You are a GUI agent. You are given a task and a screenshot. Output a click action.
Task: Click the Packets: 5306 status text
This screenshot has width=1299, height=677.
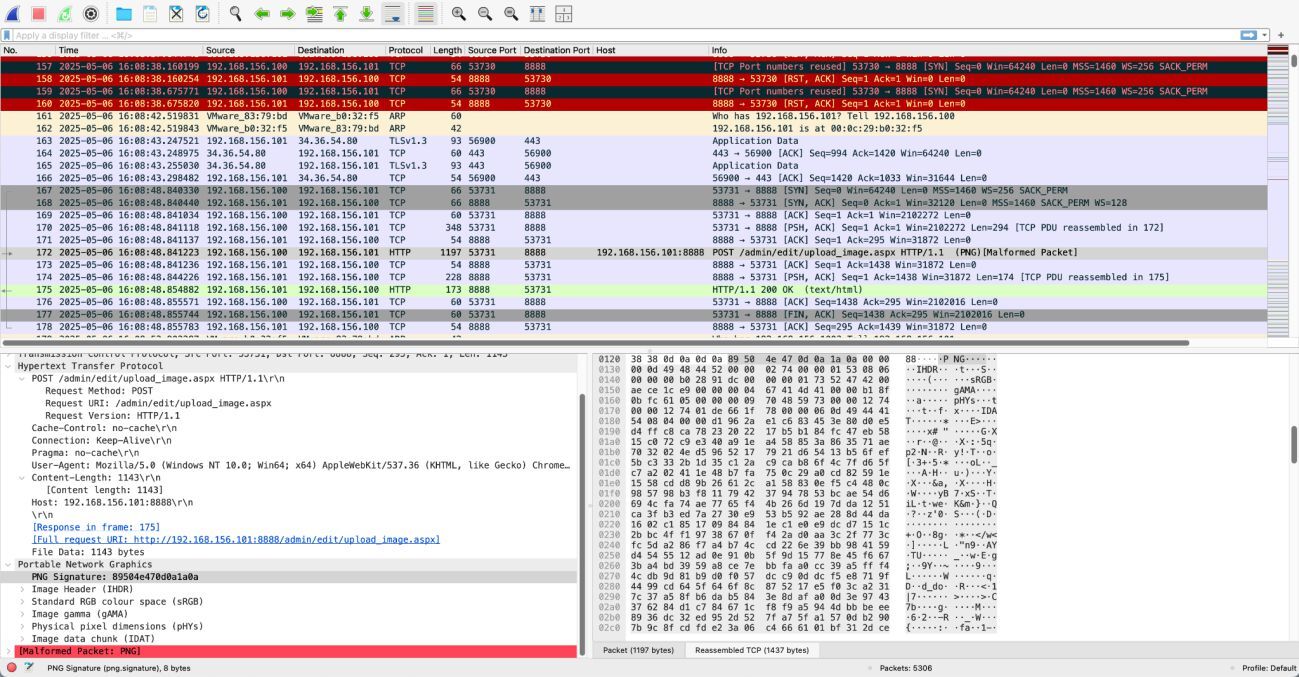904,667
